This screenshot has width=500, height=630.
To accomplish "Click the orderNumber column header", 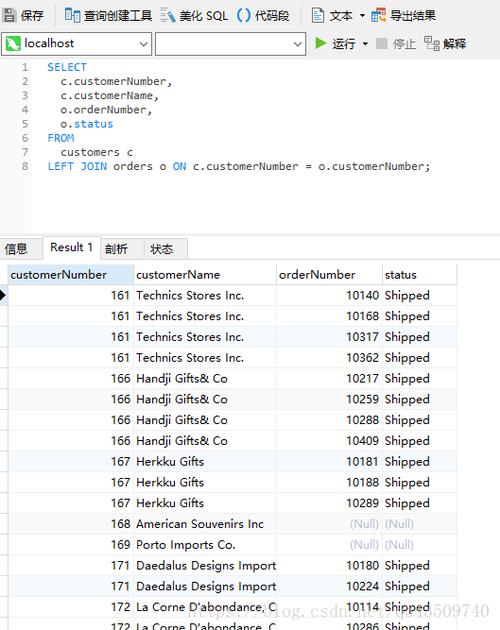I will [x=329, y=274].
